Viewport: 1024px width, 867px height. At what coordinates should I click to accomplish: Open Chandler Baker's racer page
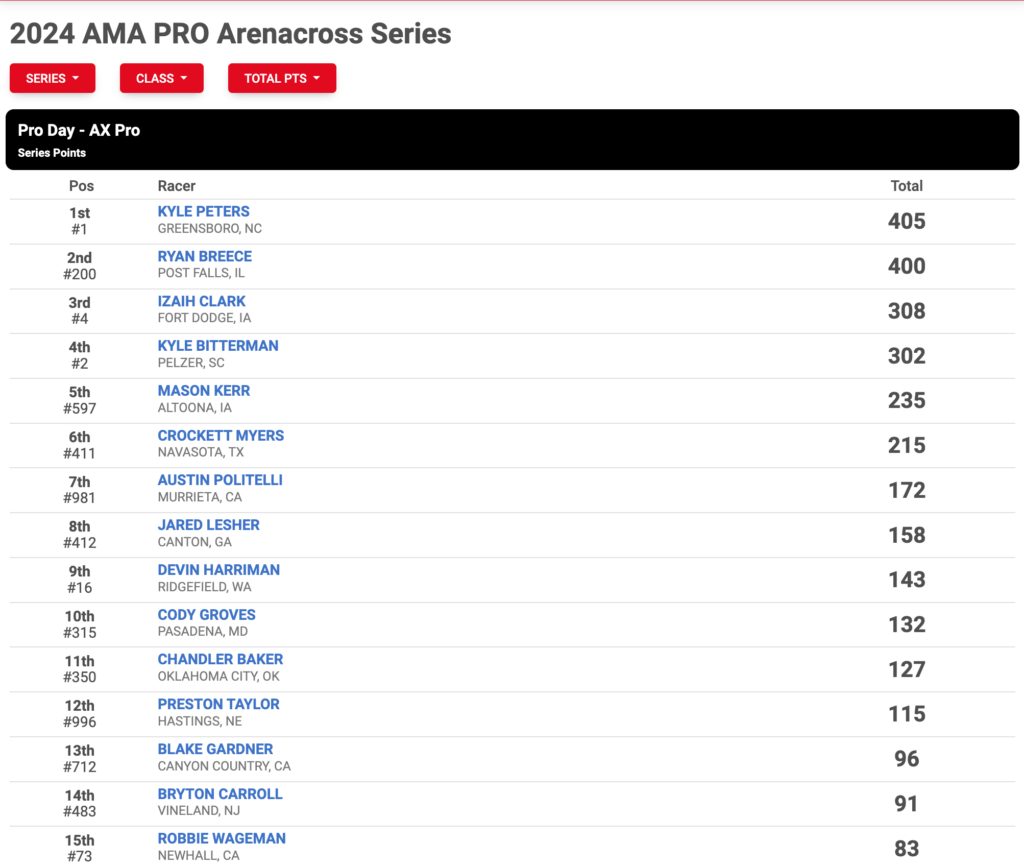[x=220, y=659]
